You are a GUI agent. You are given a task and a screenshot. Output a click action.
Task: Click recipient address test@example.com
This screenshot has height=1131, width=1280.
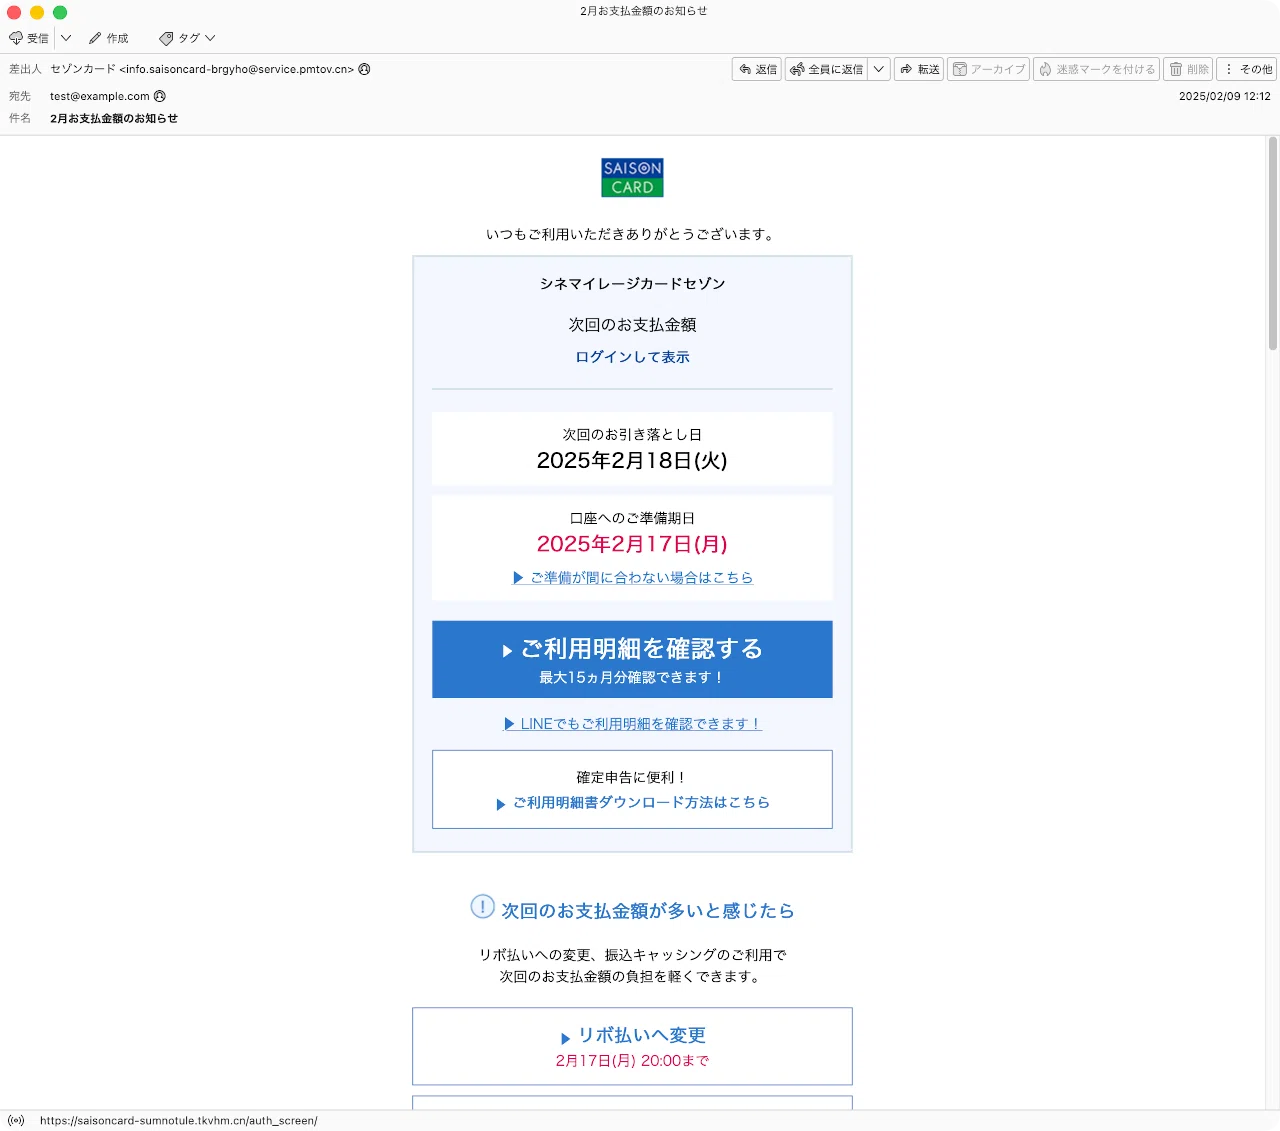(100, 96)
